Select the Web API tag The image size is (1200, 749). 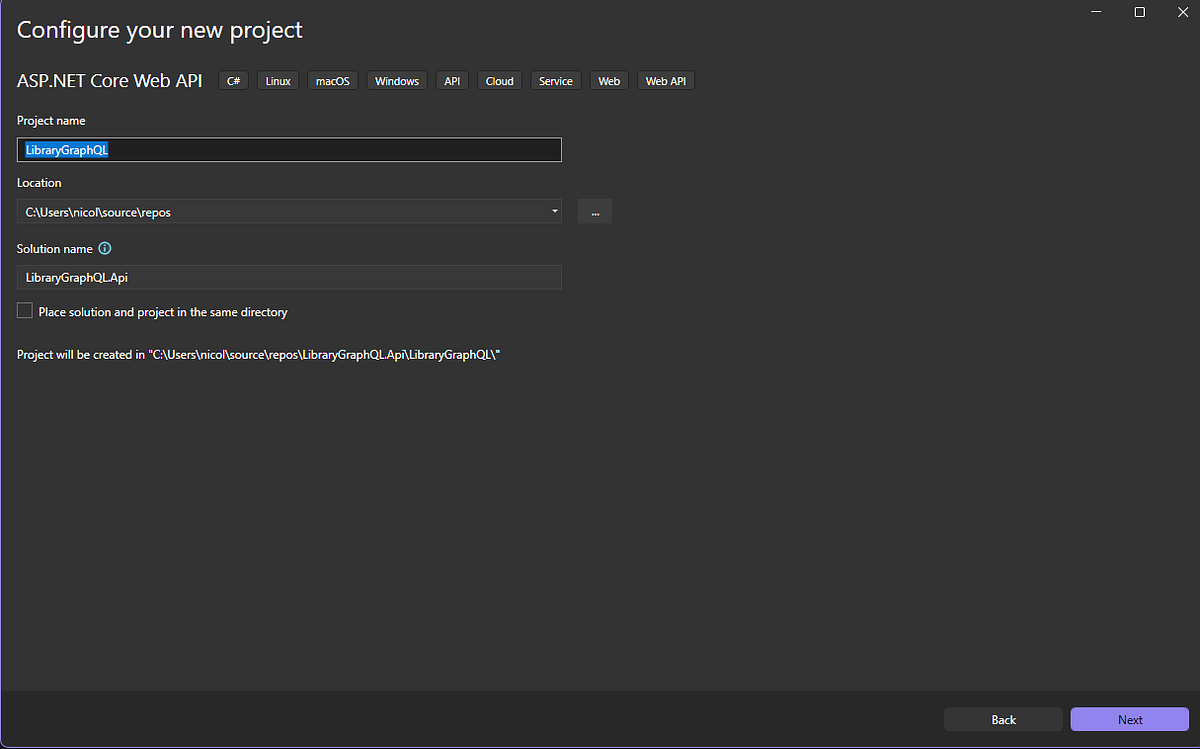pyautogui.click(x=665, y=80)
